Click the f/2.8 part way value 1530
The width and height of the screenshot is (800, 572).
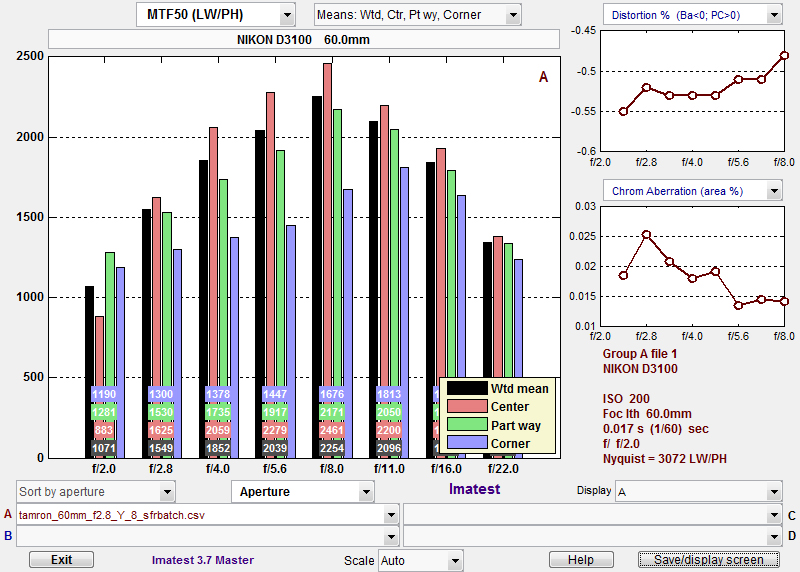point(161,412)
